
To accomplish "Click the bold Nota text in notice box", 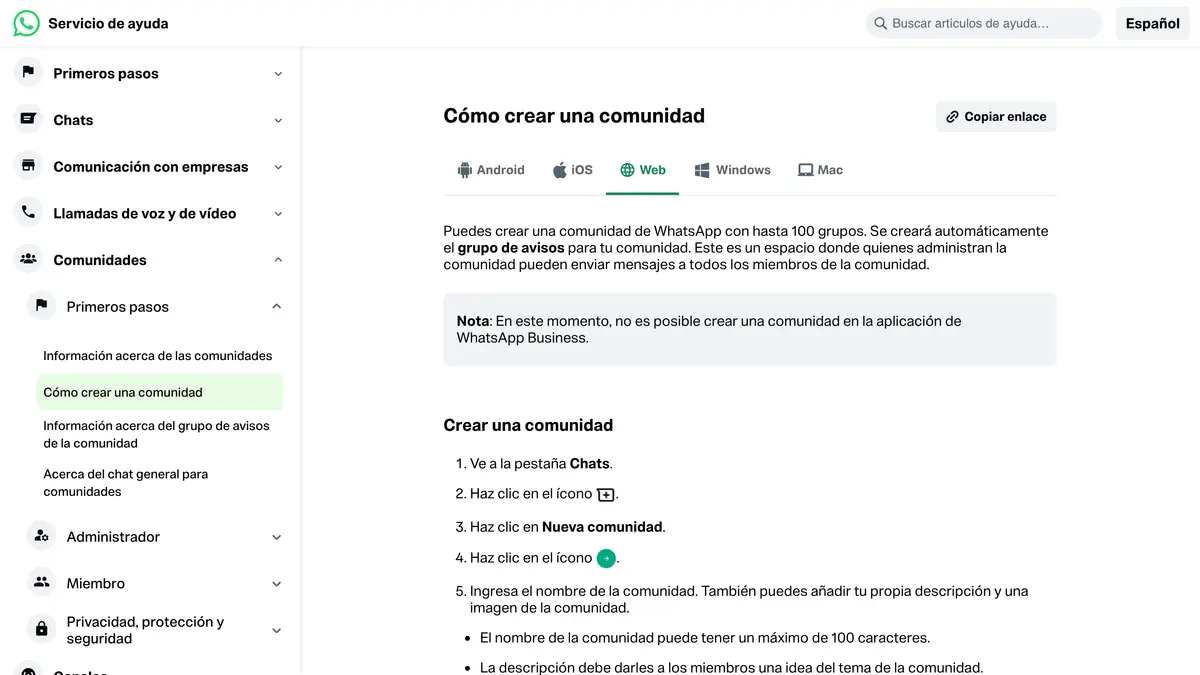I will point(473,321).
